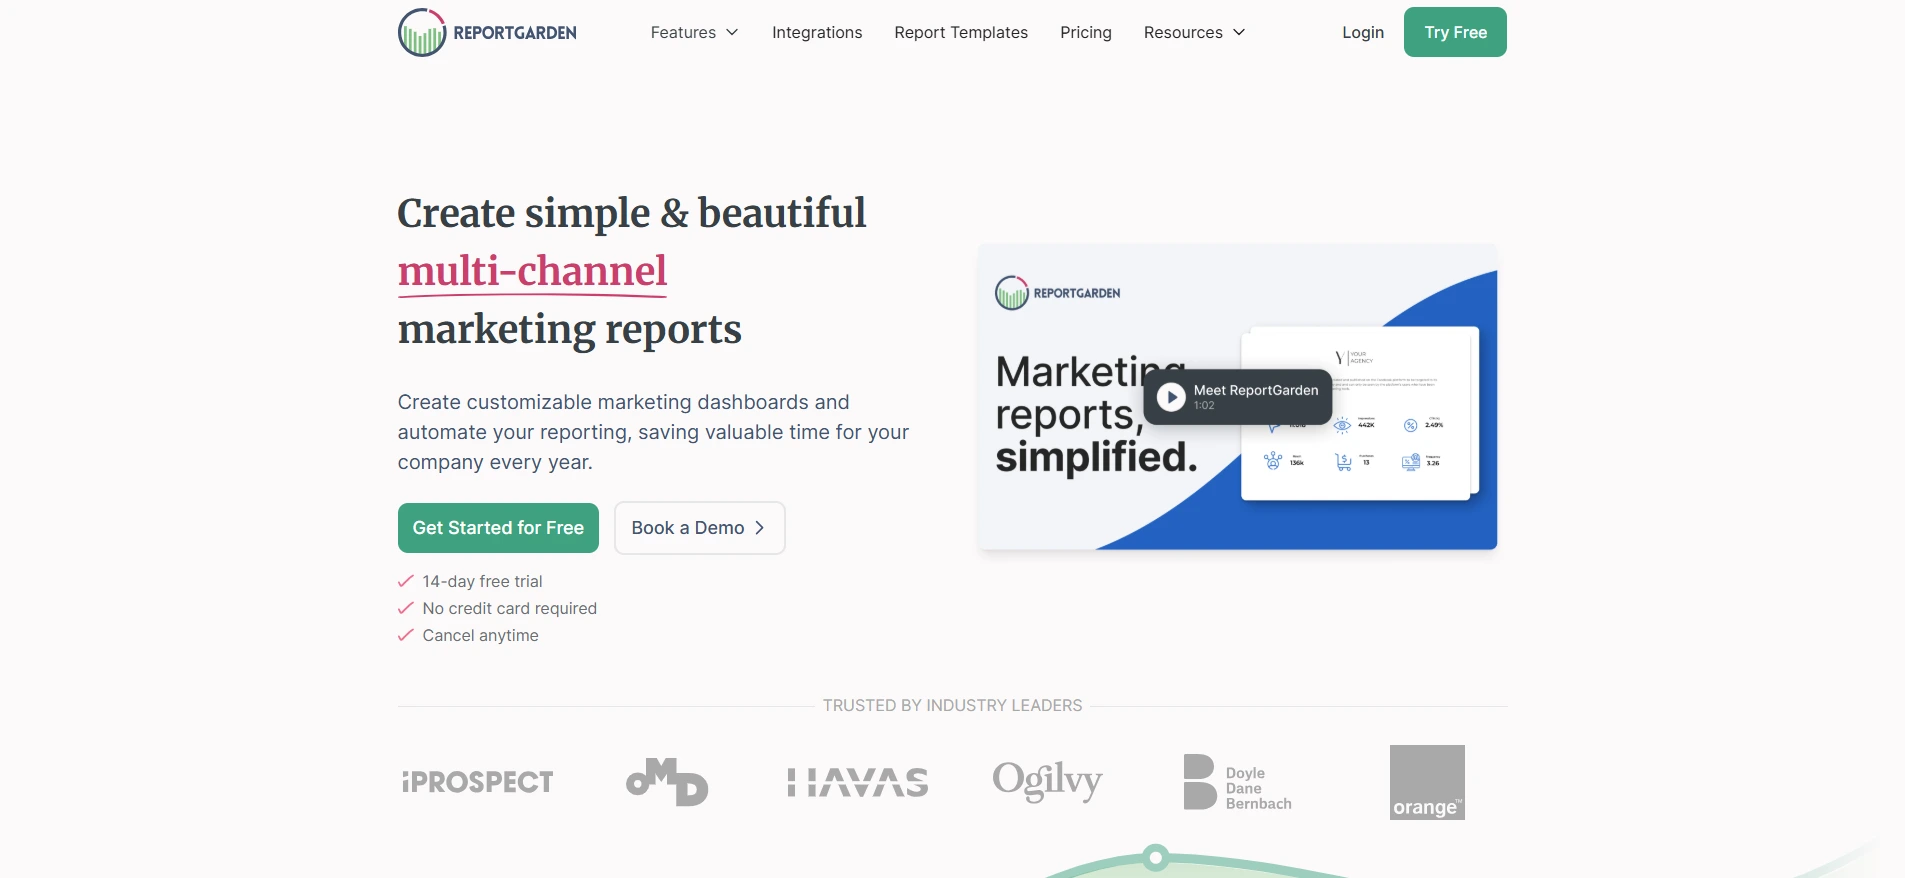The image size is (1905, 878).
Task: Click the Havas logo
Action: pyautogui.click(x=856, y=782)
